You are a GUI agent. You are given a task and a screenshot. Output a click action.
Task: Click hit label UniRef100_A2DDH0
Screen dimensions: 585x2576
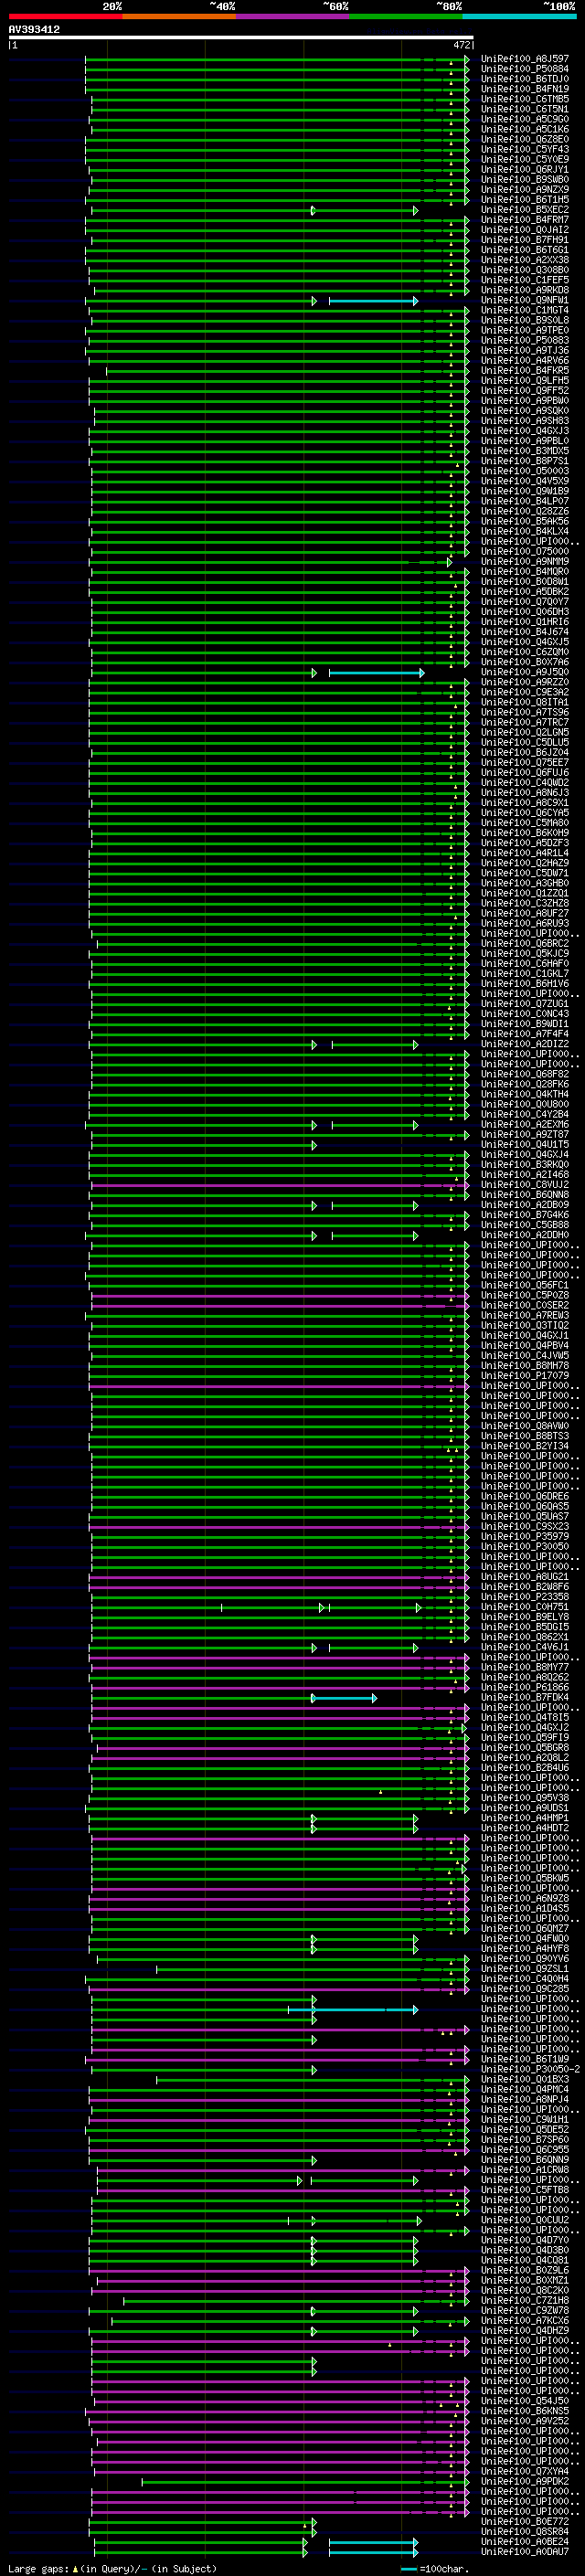524,1235
